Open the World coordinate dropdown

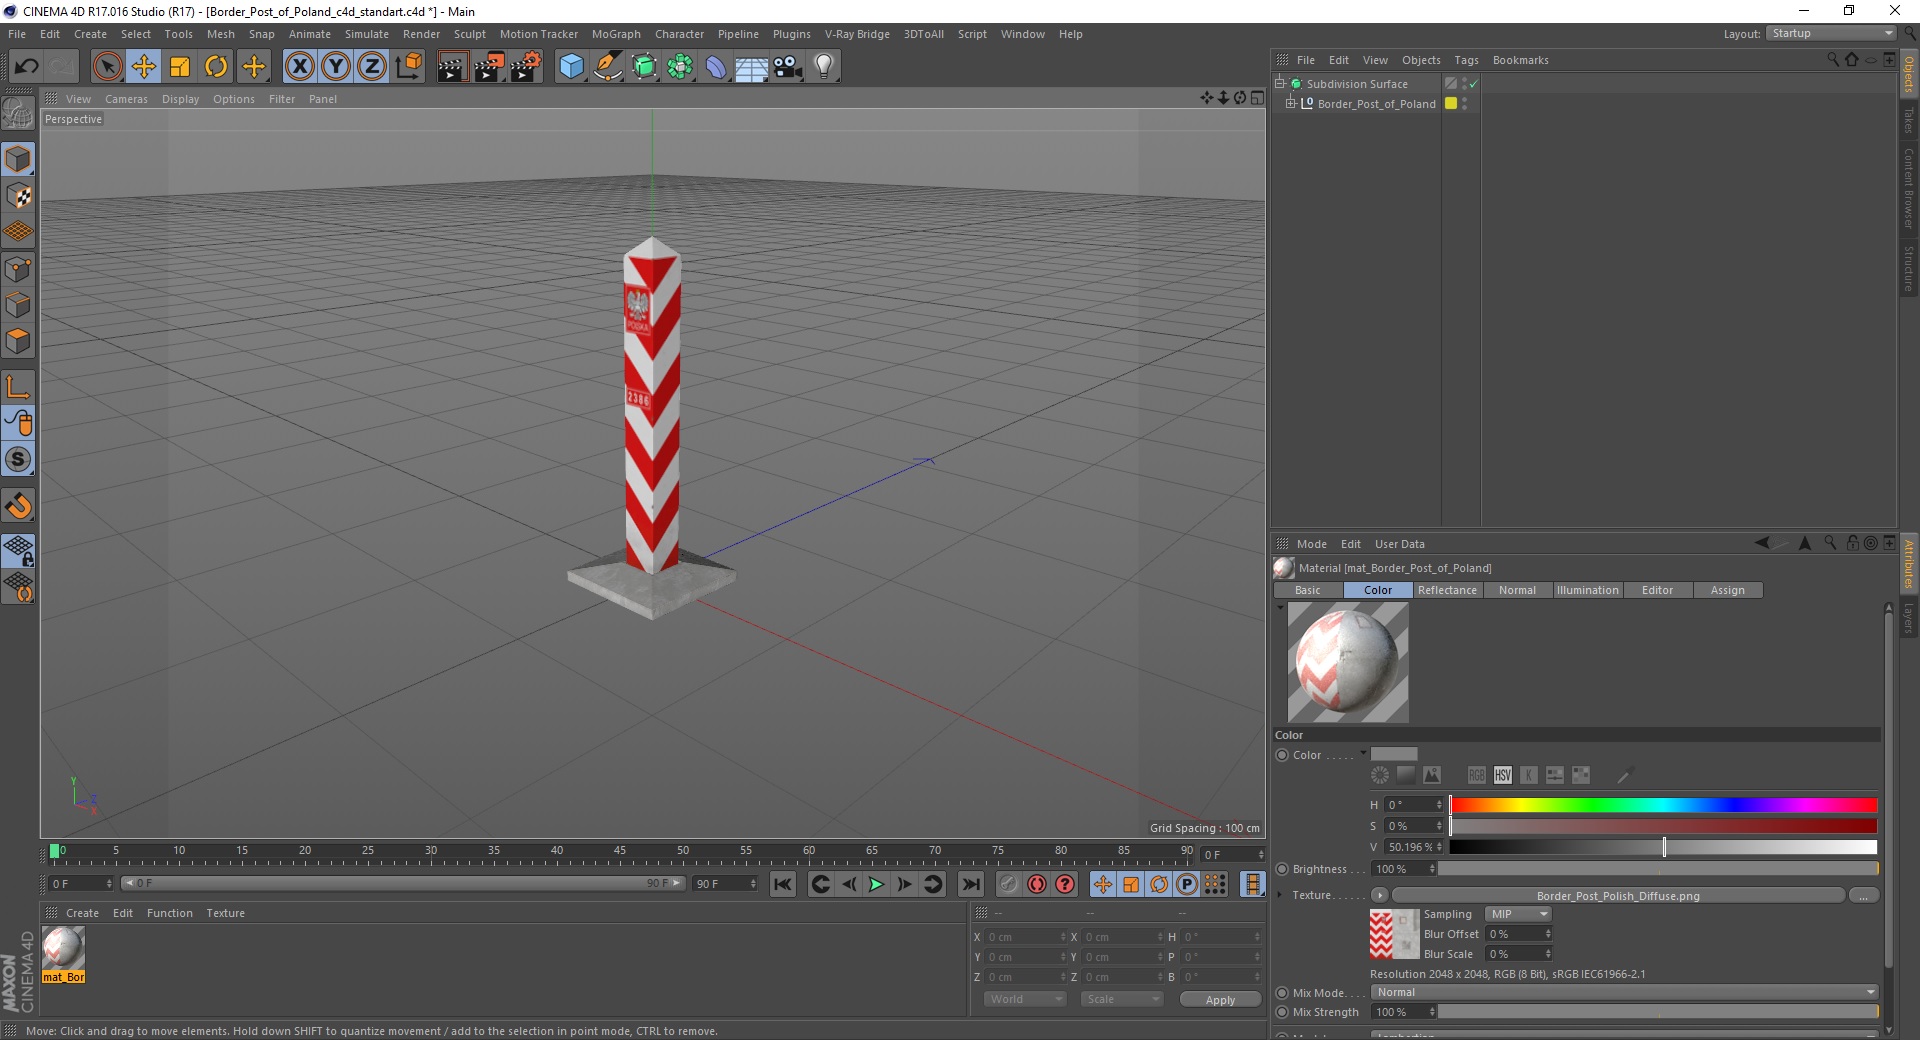pyautogui.click(x=1025, y=999)
